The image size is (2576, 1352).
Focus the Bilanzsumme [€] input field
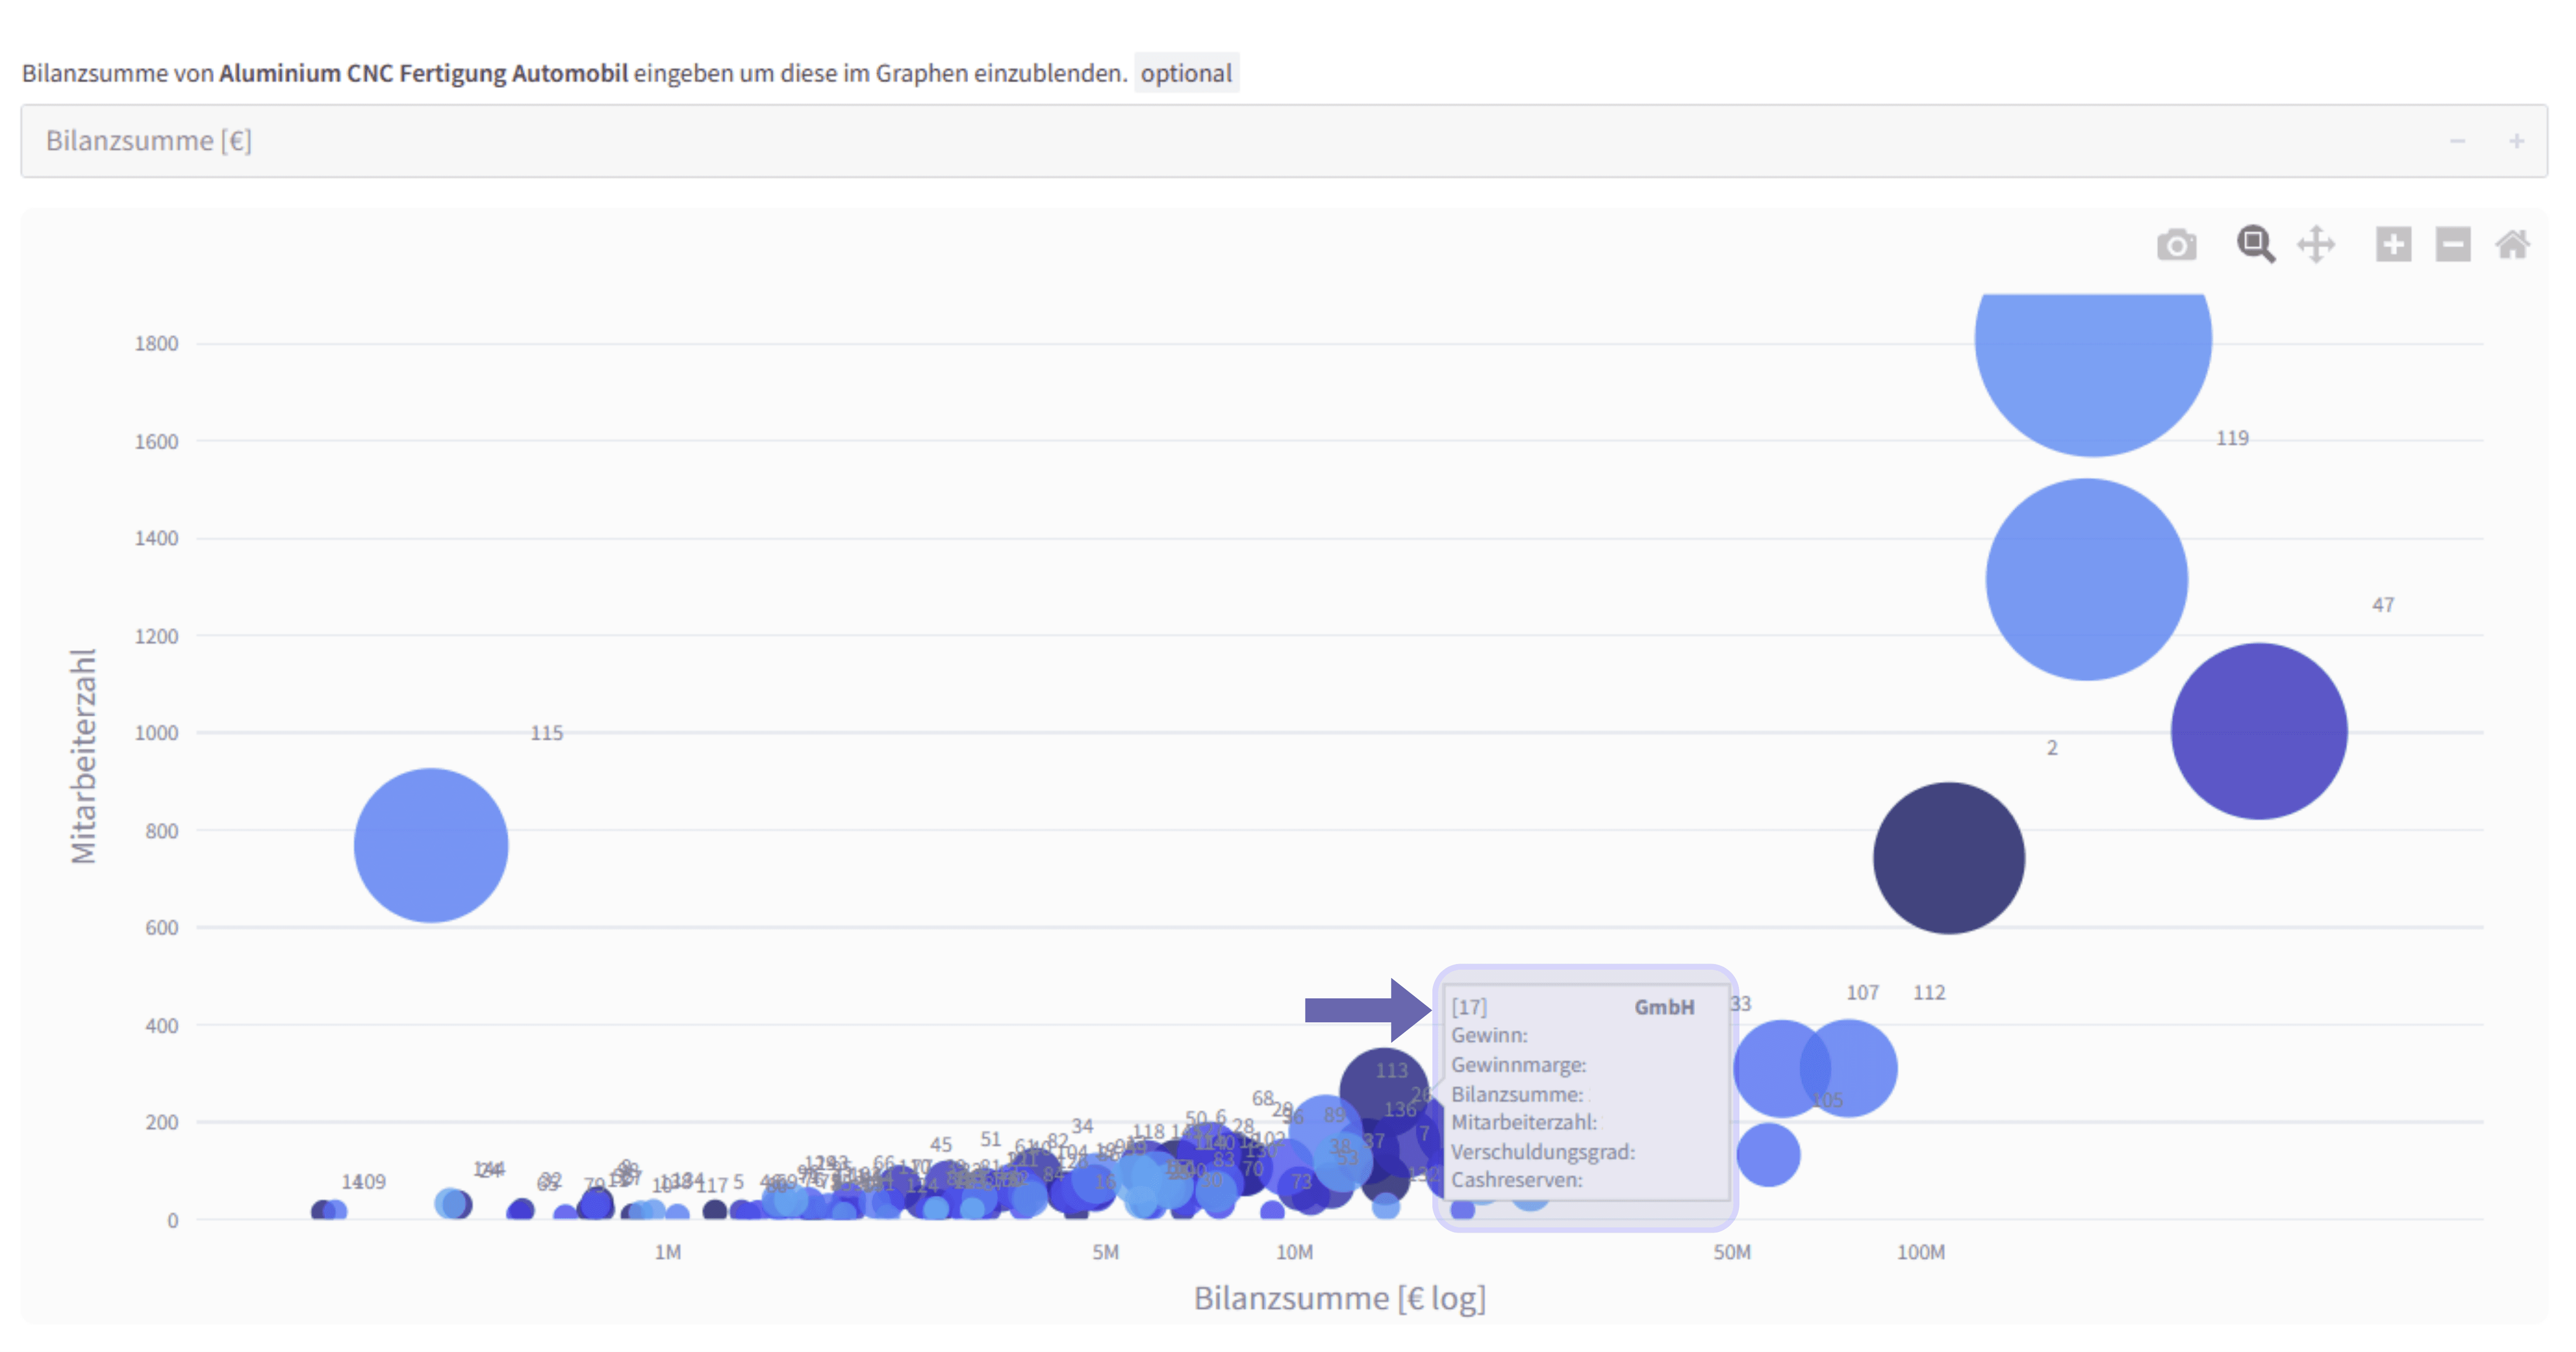1200,141
